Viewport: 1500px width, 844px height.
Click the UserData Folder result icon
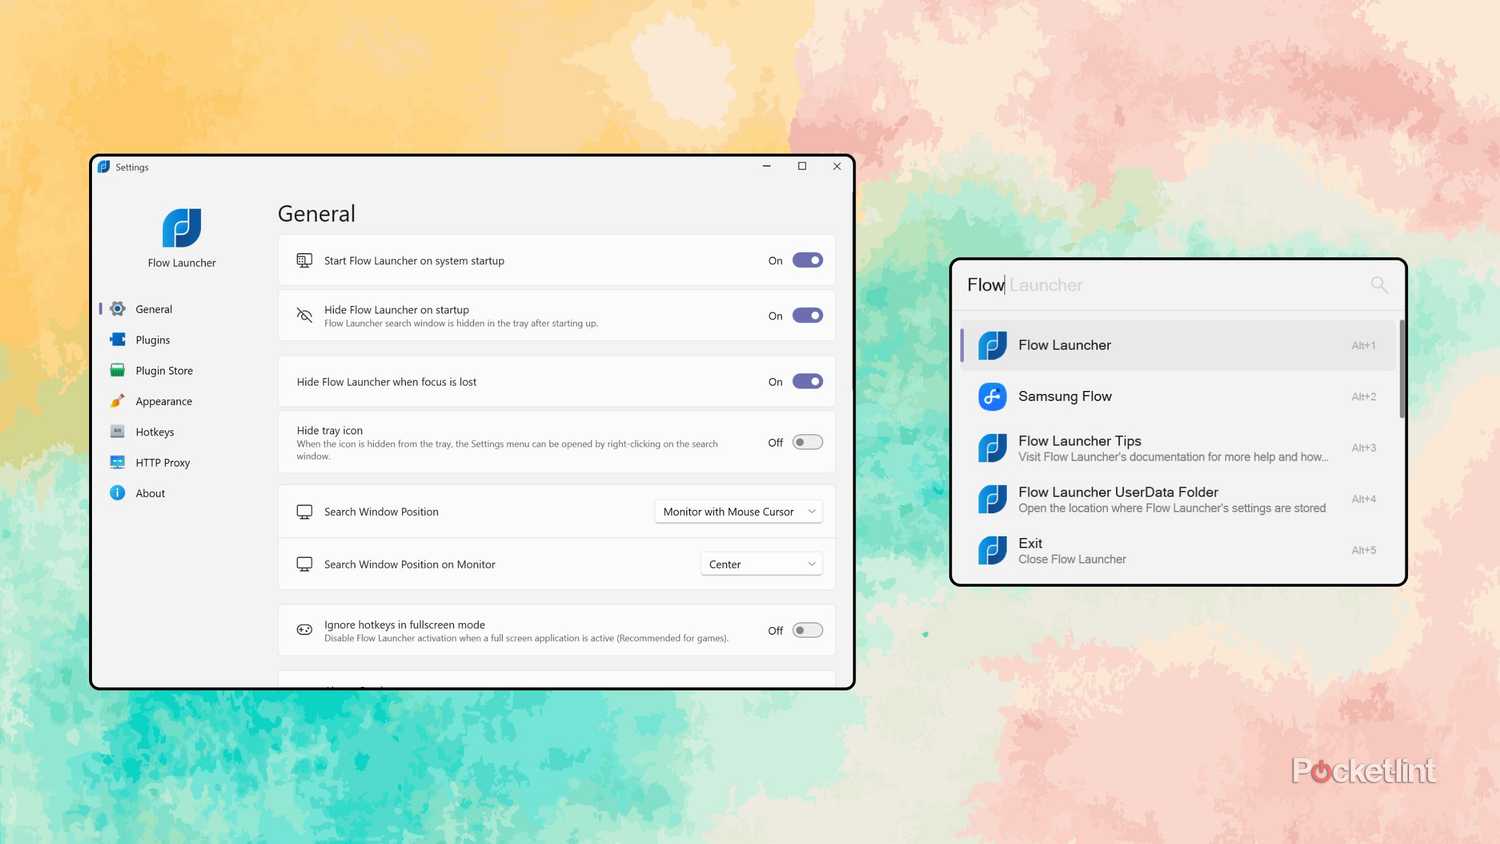992,499
